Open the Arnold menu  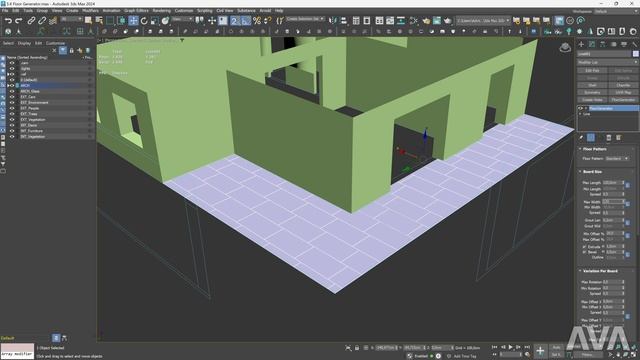[265, 11]
